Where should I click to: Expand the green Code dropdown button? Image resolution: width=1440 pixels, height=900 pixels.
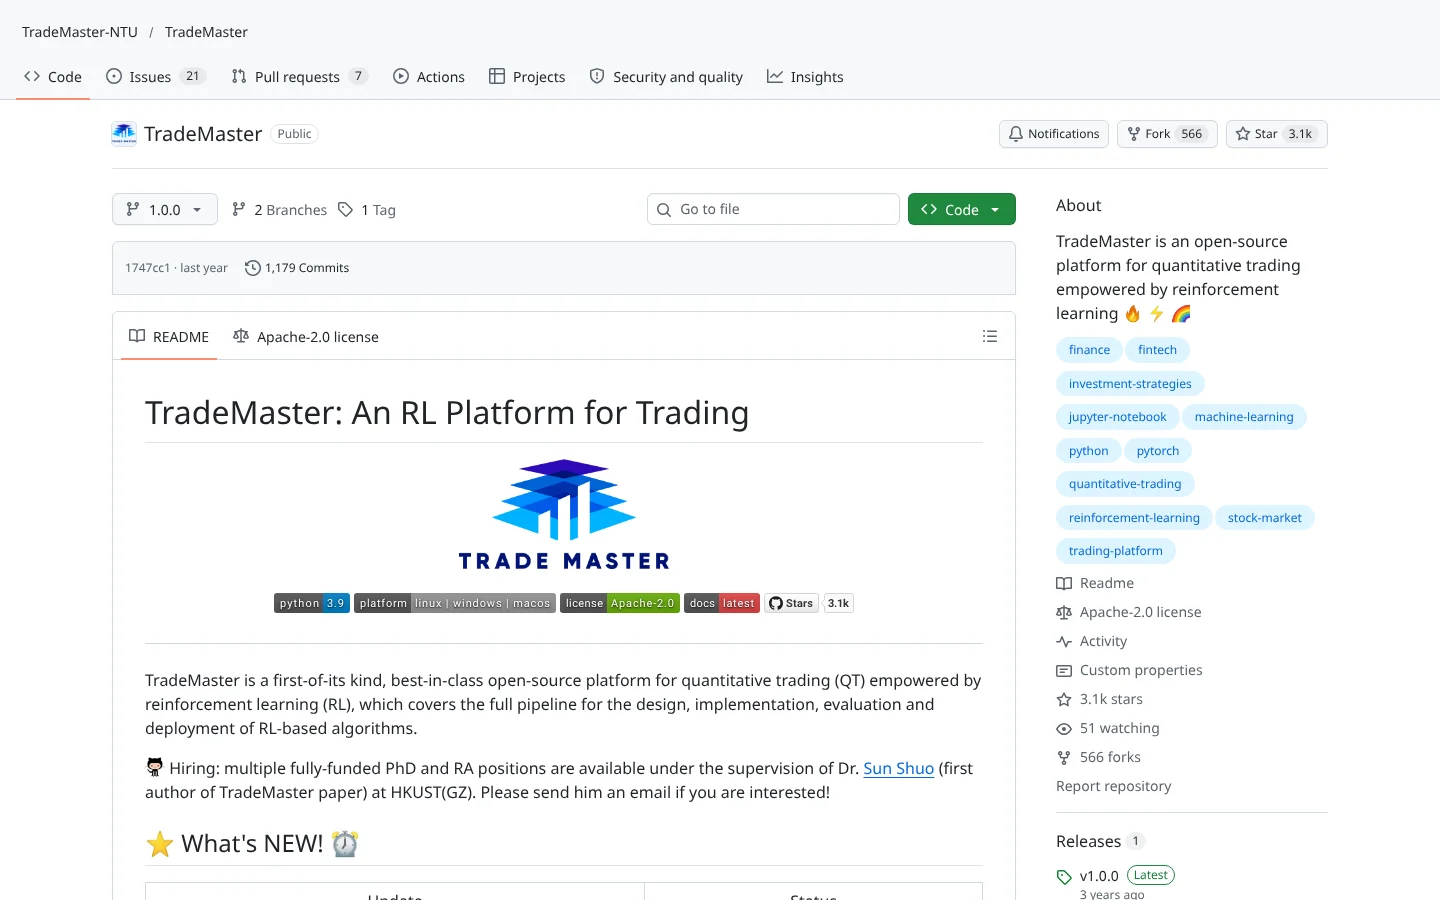coord(962,209)
